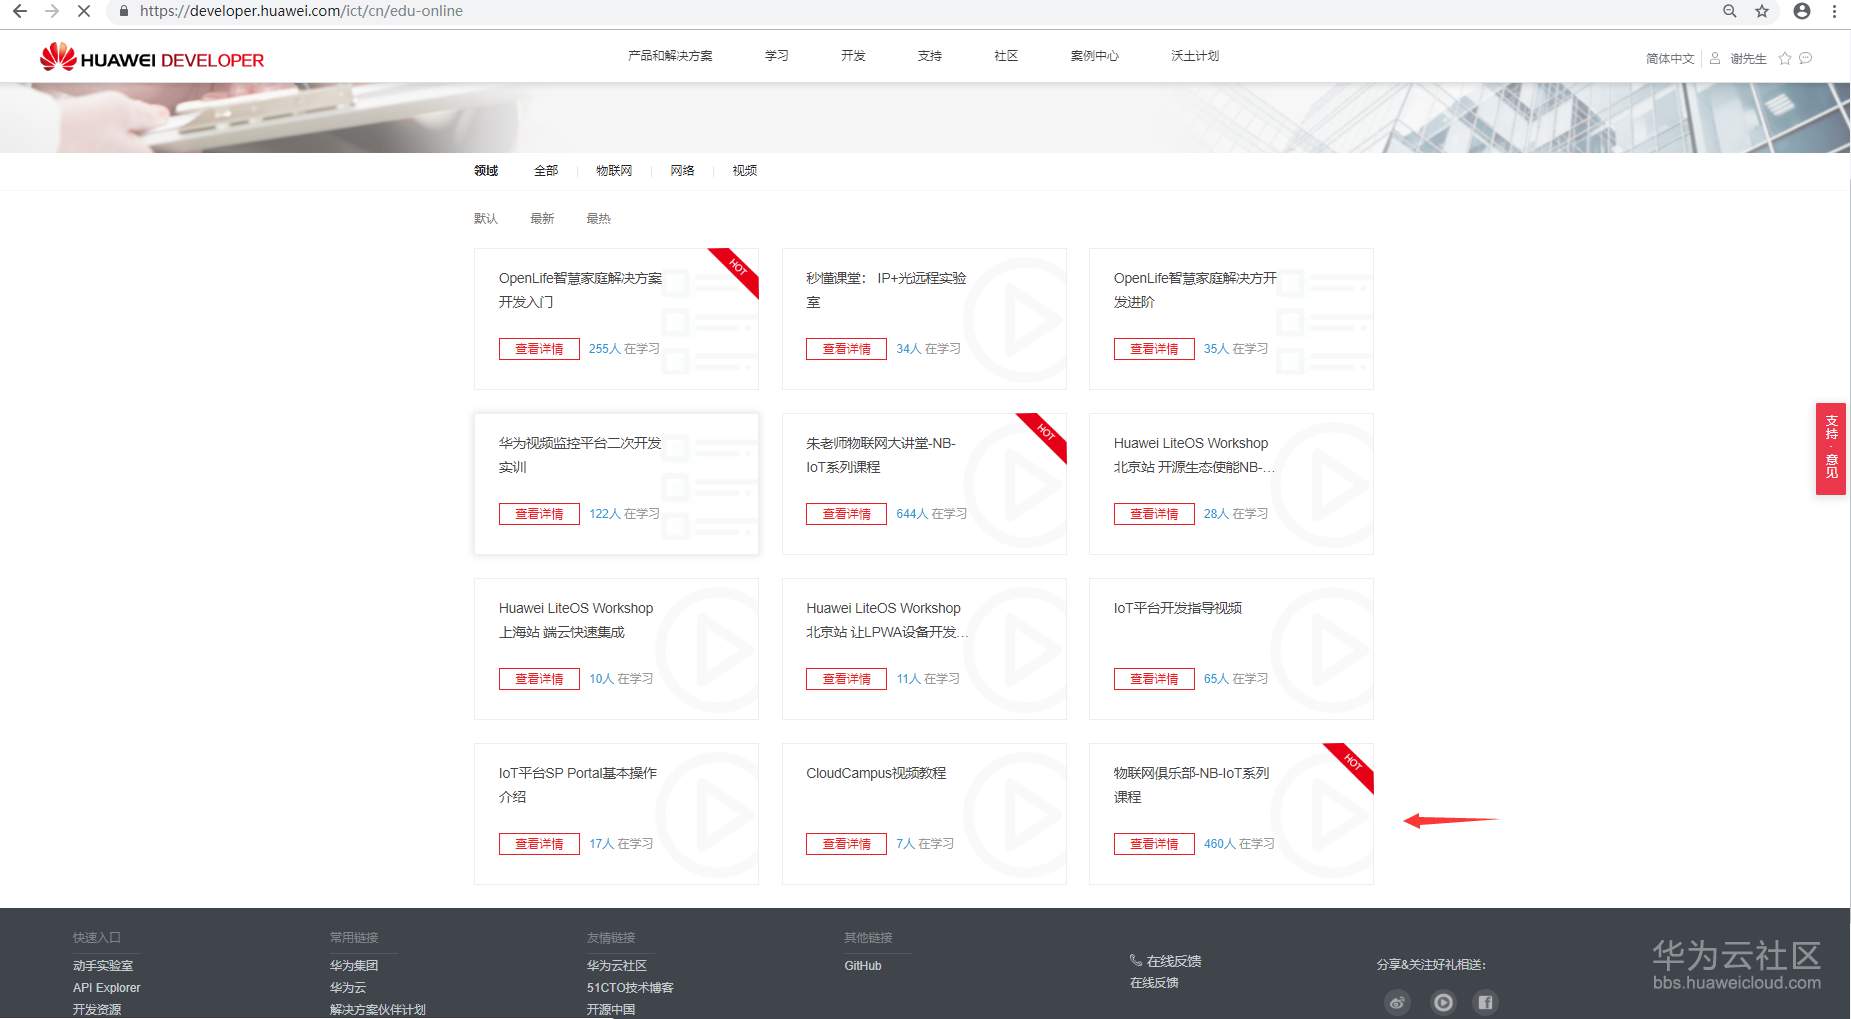Sort courses by 默认
Viewport: 1851px width, 1019px height.
point(486,219)
